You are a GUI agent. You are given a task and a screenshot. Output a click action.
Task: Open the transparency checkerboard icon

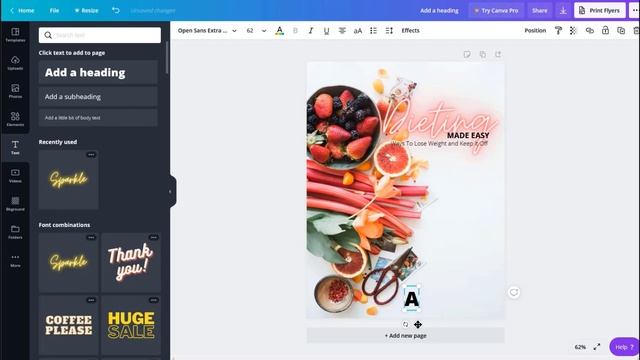pyautogui.click(x=573, y=31)
